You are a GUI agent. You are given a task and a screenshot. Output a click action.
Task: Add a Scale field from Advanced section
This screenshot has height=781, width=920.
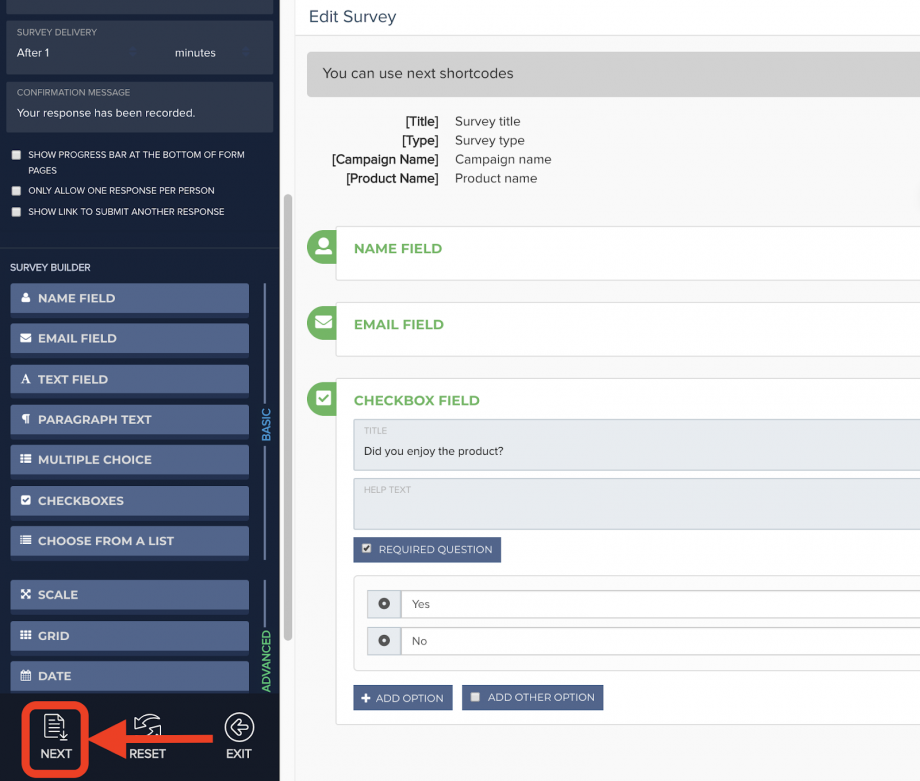point(129,595)
